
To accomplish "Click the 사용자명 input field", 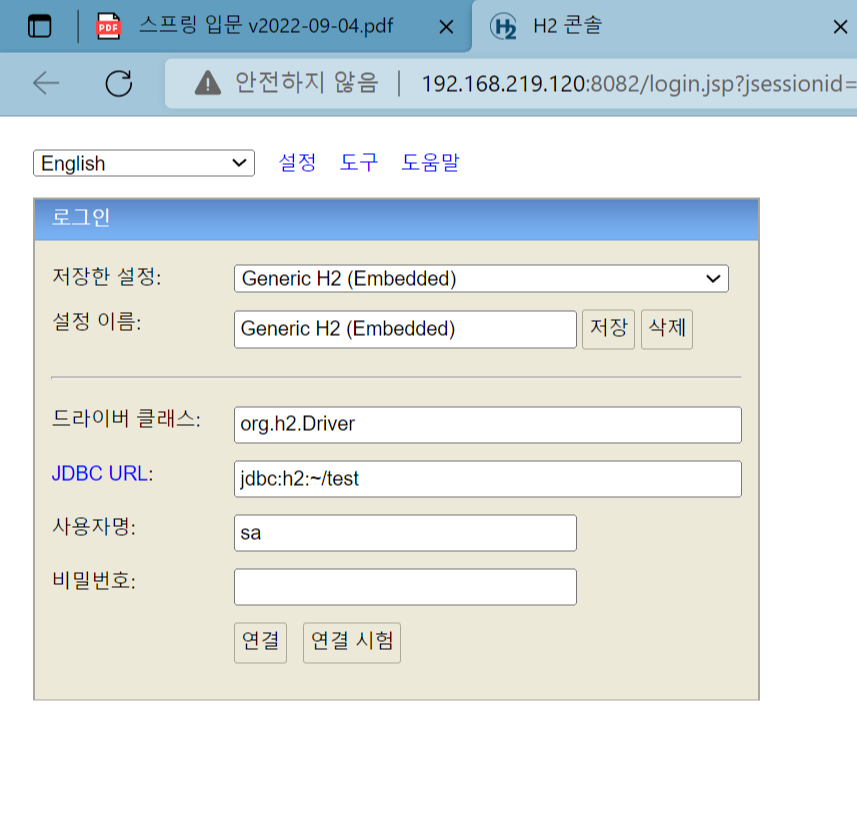I will coord(405,533).
